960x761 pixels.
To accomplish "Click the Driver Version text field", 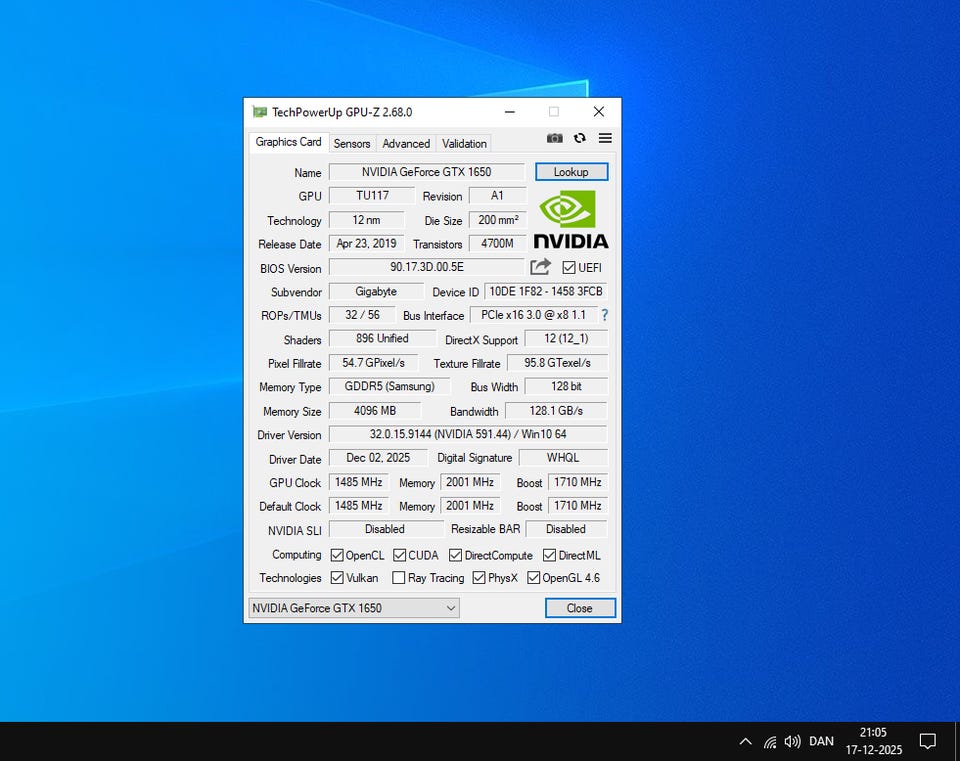I will coord(467,434).
